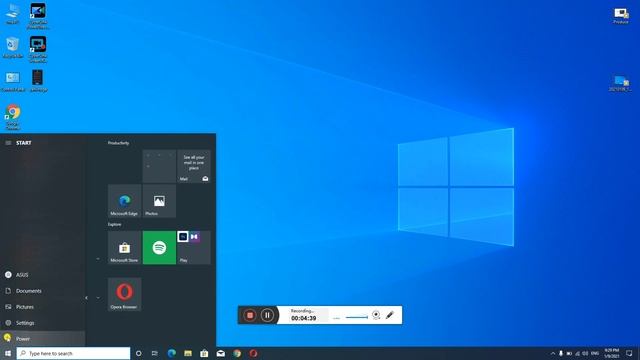
Task: Click the microphone tray icon
Action: coord(561,353)
